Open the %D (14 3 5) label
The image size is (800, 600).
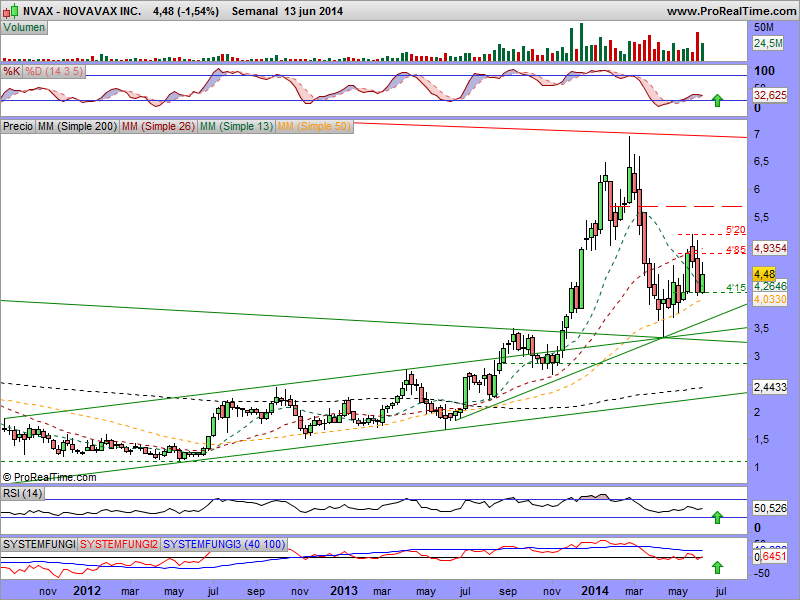(x=54, y=71)
